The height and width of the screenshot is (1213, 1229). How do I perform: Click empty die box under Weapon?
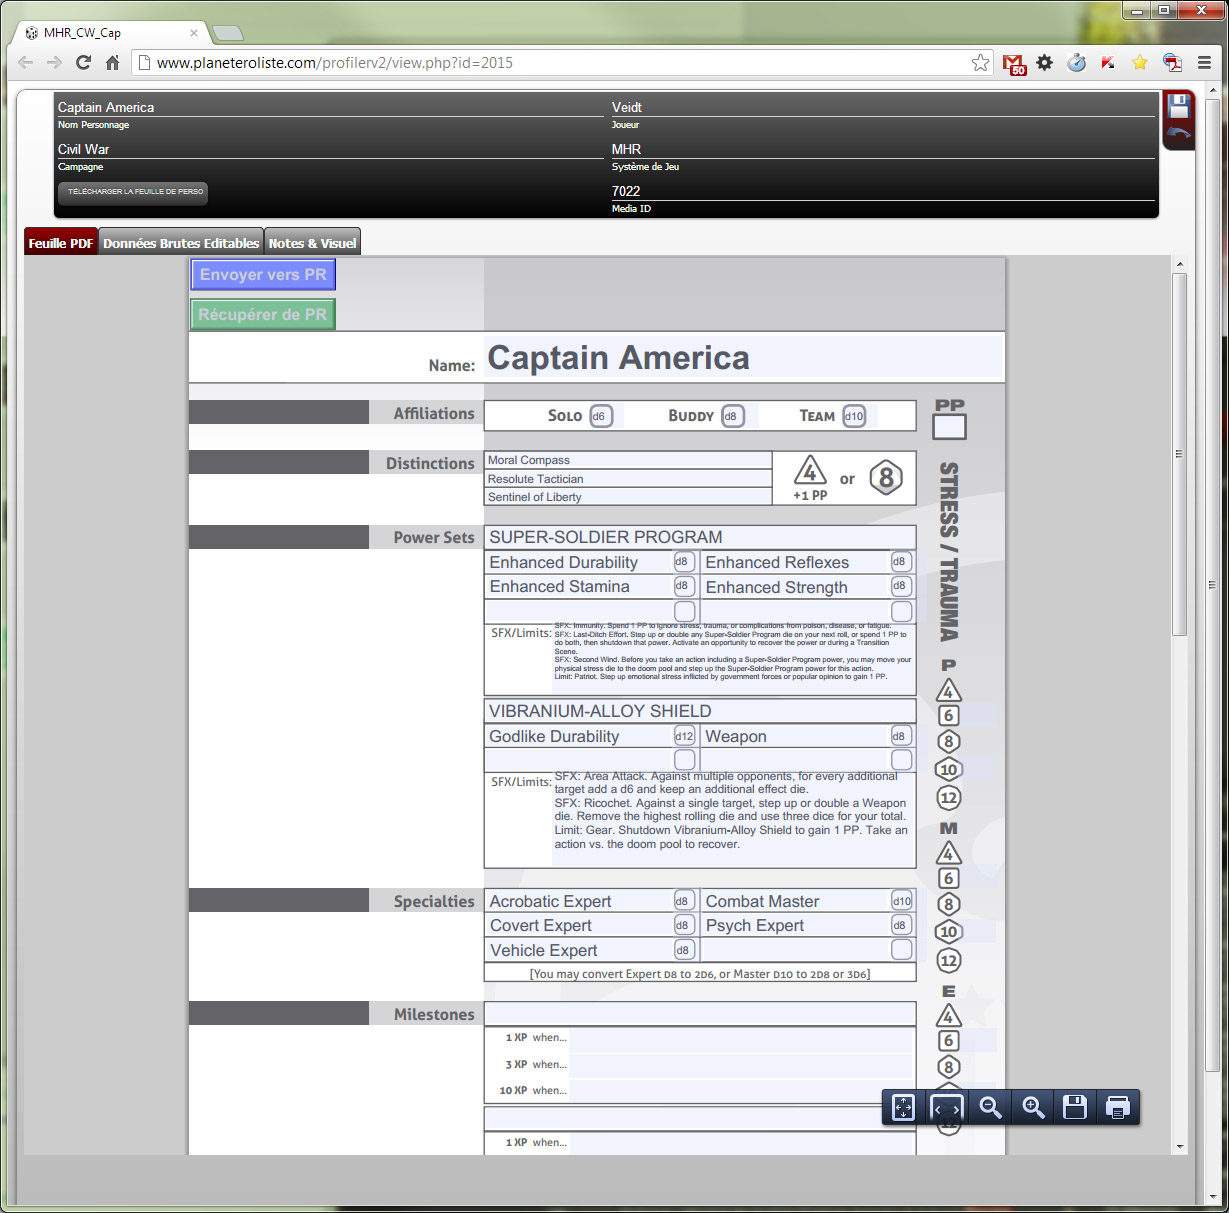click(902, 760)
